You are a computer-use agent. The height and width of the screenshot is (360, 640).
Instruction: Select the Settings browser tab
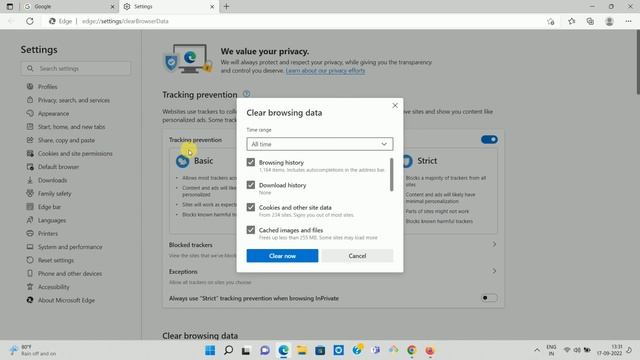coord(169,7)
